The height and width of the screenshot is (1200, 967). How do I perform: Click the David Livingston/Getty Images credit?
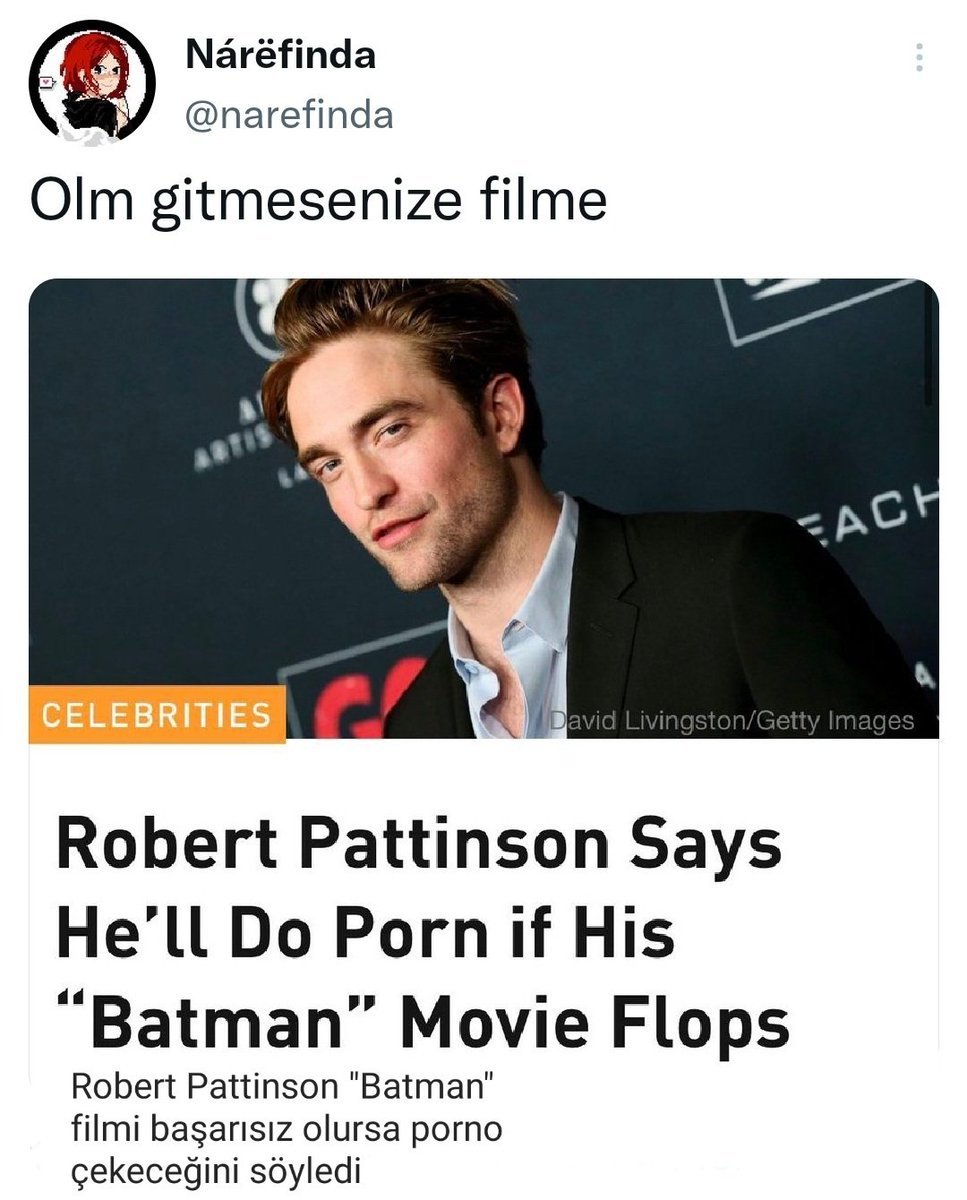click(732, 720)
